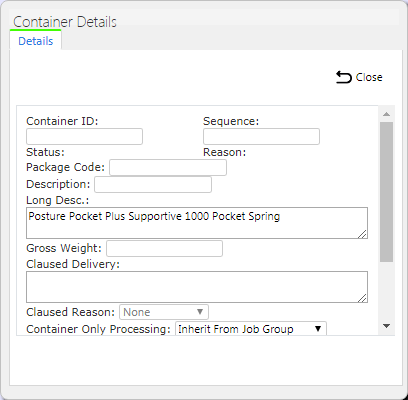Click the vertical scrollbar thumb
The width and height of the screenshot is (408, 400).
pos(386,192)
